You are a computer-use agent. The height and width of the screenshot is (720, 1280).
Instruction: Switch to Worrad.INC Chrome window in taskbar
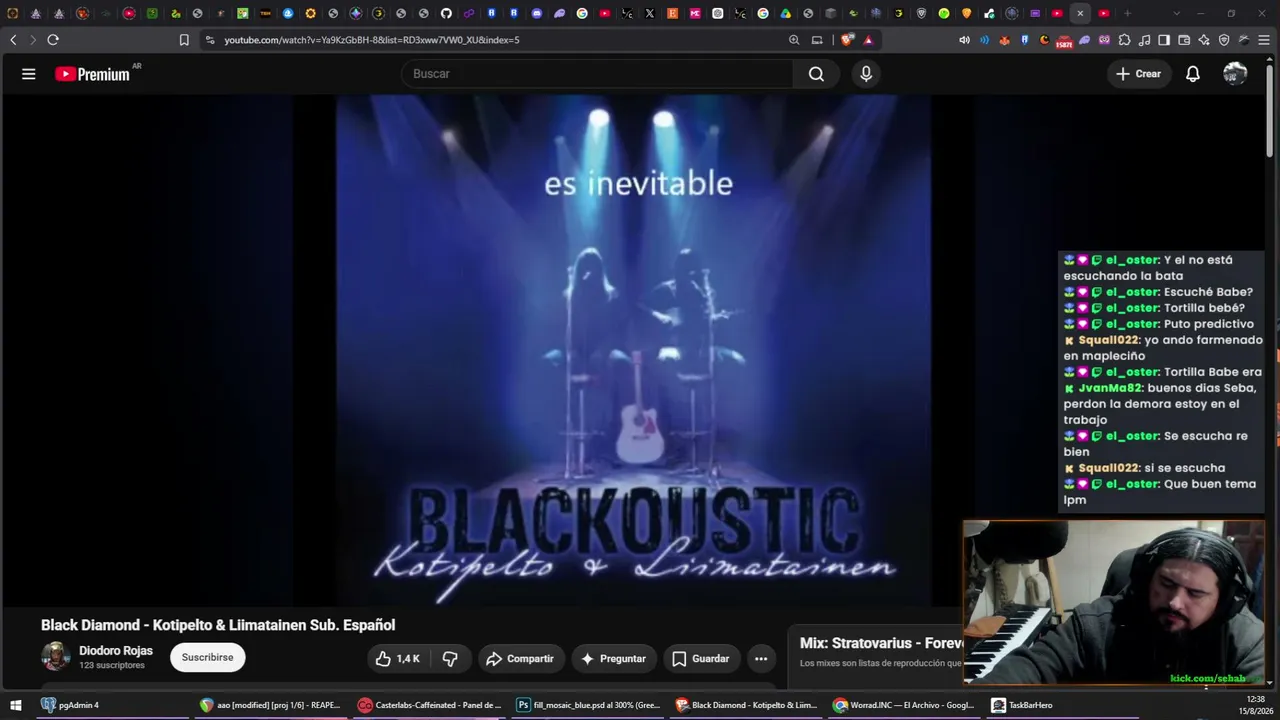point(905,705)
